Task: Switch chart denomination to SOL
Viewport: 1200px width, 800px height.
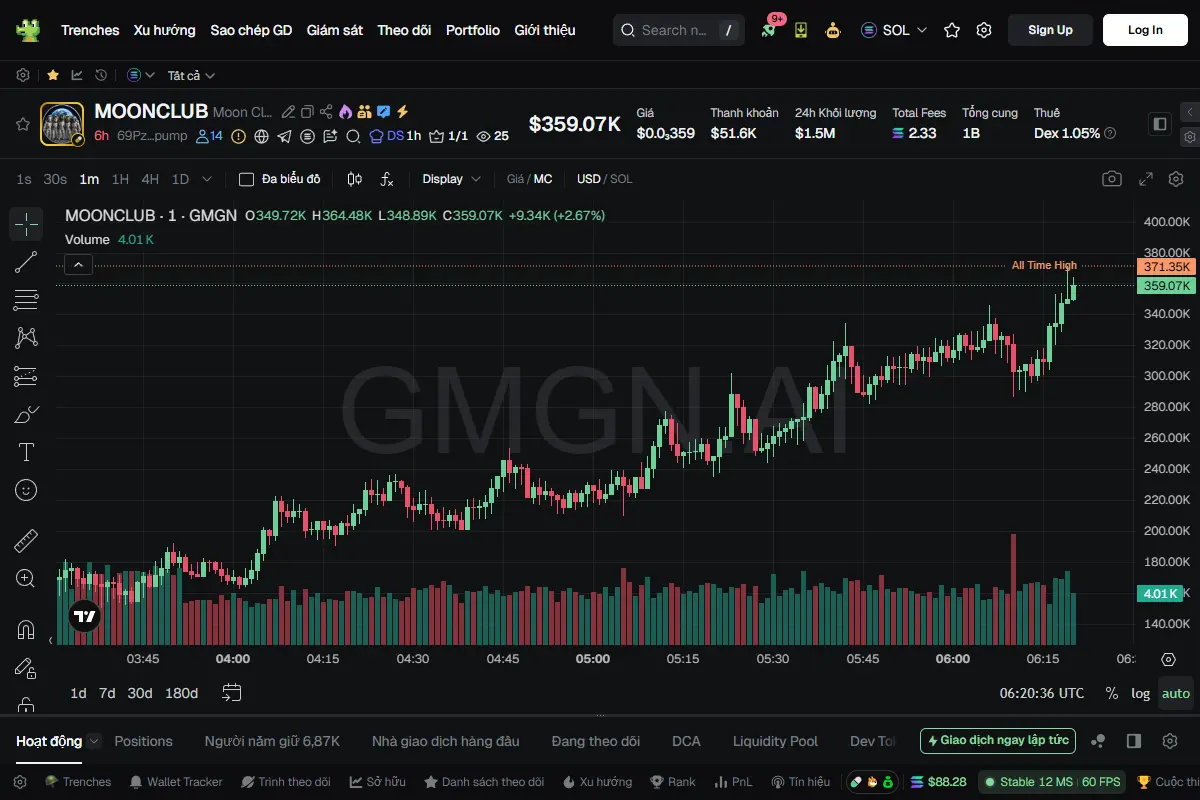Action: coord(621,179)
